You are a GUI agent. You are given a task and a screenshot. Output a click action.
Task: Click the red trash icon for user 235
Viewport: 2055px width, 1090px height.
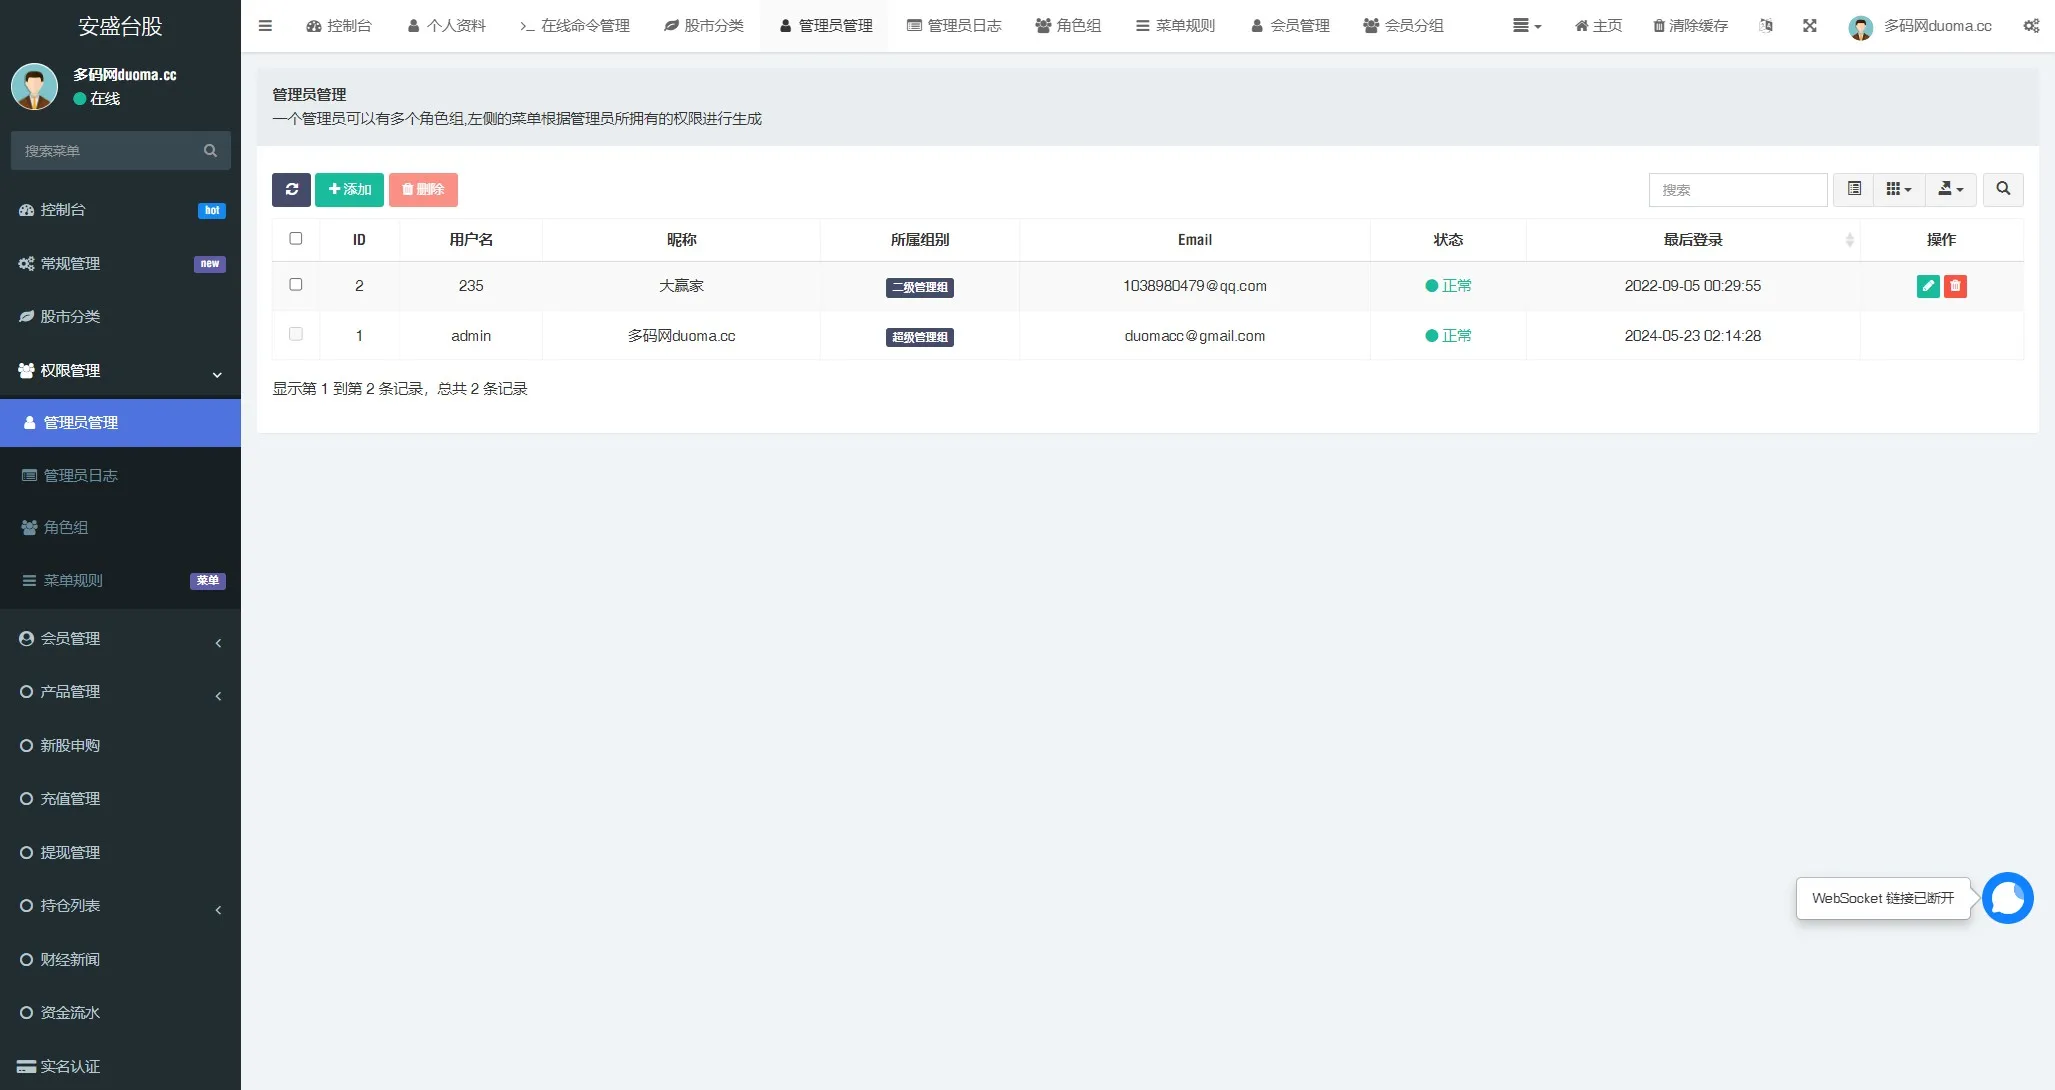coord(1956,286)
